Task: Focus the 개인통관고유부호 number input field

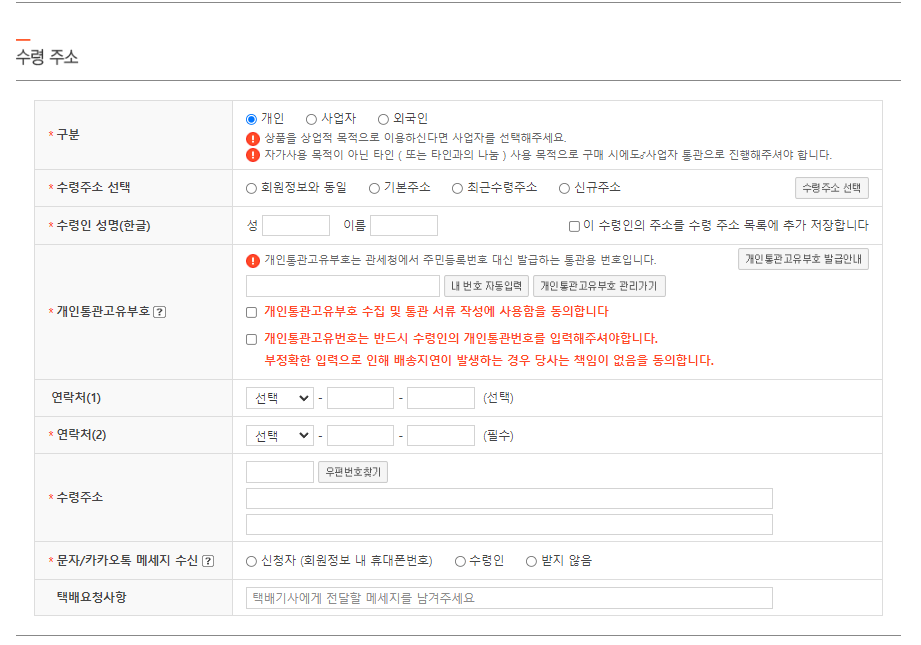Action: click(x=342, y=286)
